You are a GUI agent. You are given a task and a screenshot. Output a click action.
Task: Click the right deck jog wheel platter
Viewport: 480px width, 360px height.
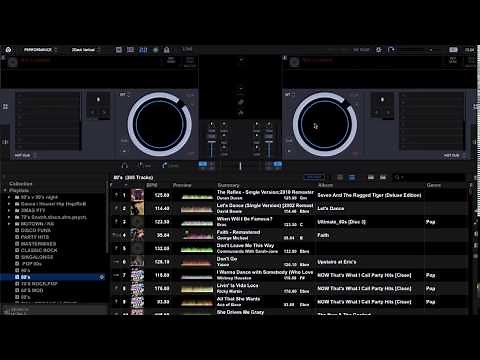[x=325, y=124]
